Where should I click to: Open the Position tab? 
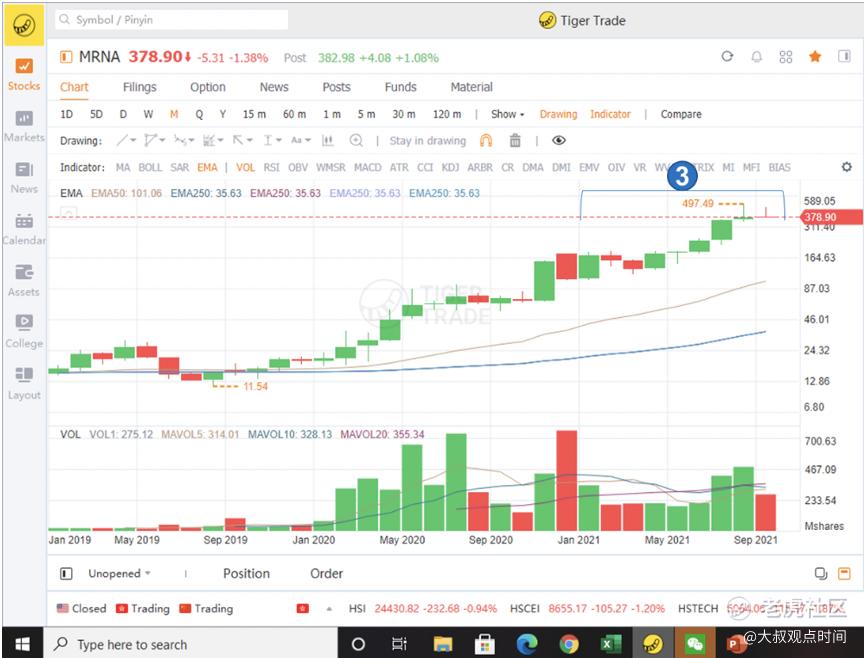click(x=246, y=573)
